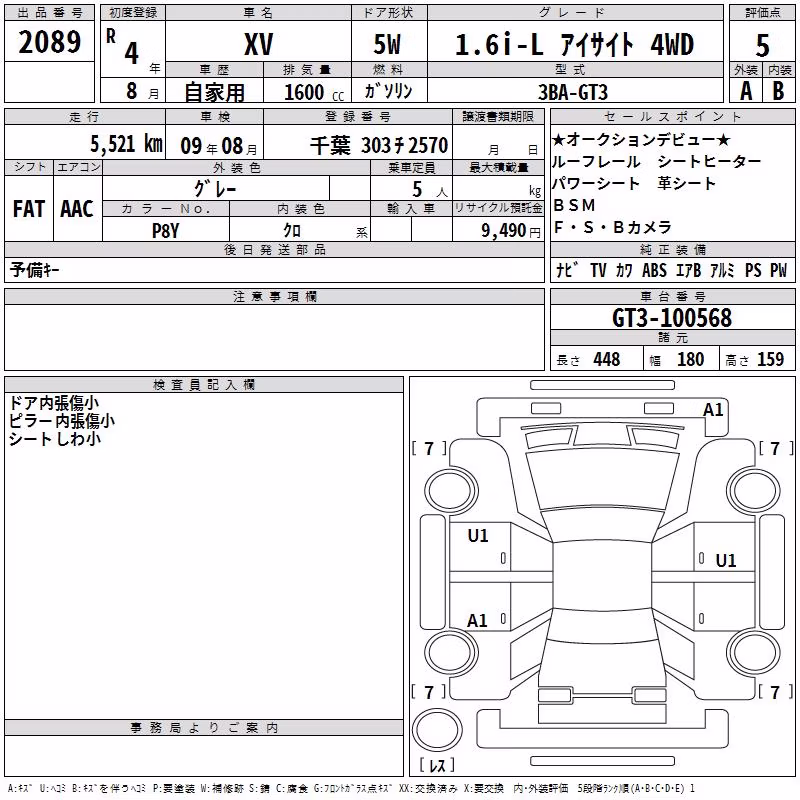Screen dimensions: 800x800
Task: Click BSM sales point
Action: tap(574, 205)
